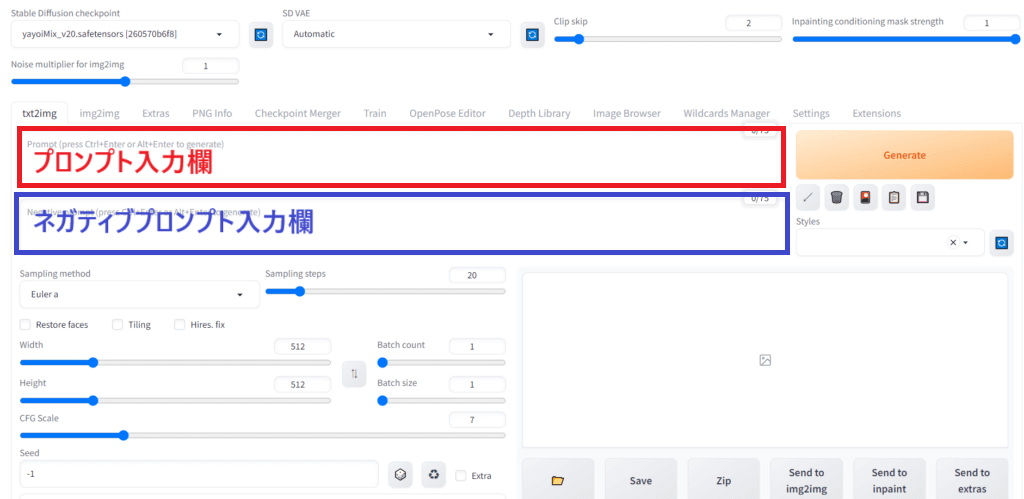The width and height of the screenshot is (1024, 499).
Task: Enable the Restore faces checkbox
Action: coord(26,325)
